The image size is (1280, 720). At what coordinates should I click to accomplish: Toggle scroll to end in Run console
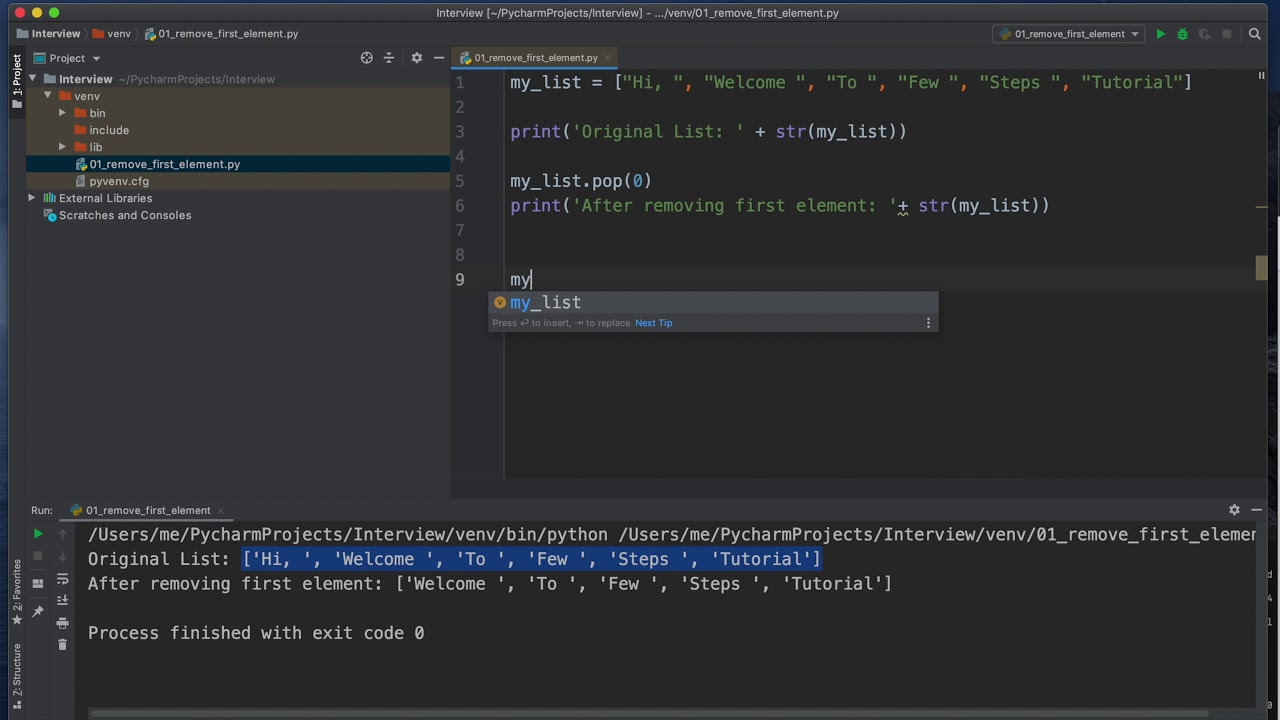(62, 600)
